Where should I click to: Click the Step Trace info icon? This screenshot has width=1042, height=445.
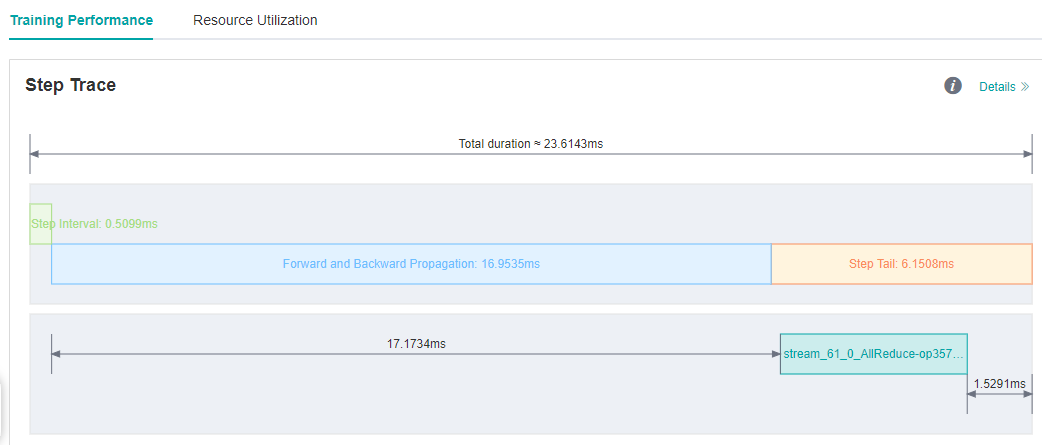pyautogui.click(x=953, y=86)
